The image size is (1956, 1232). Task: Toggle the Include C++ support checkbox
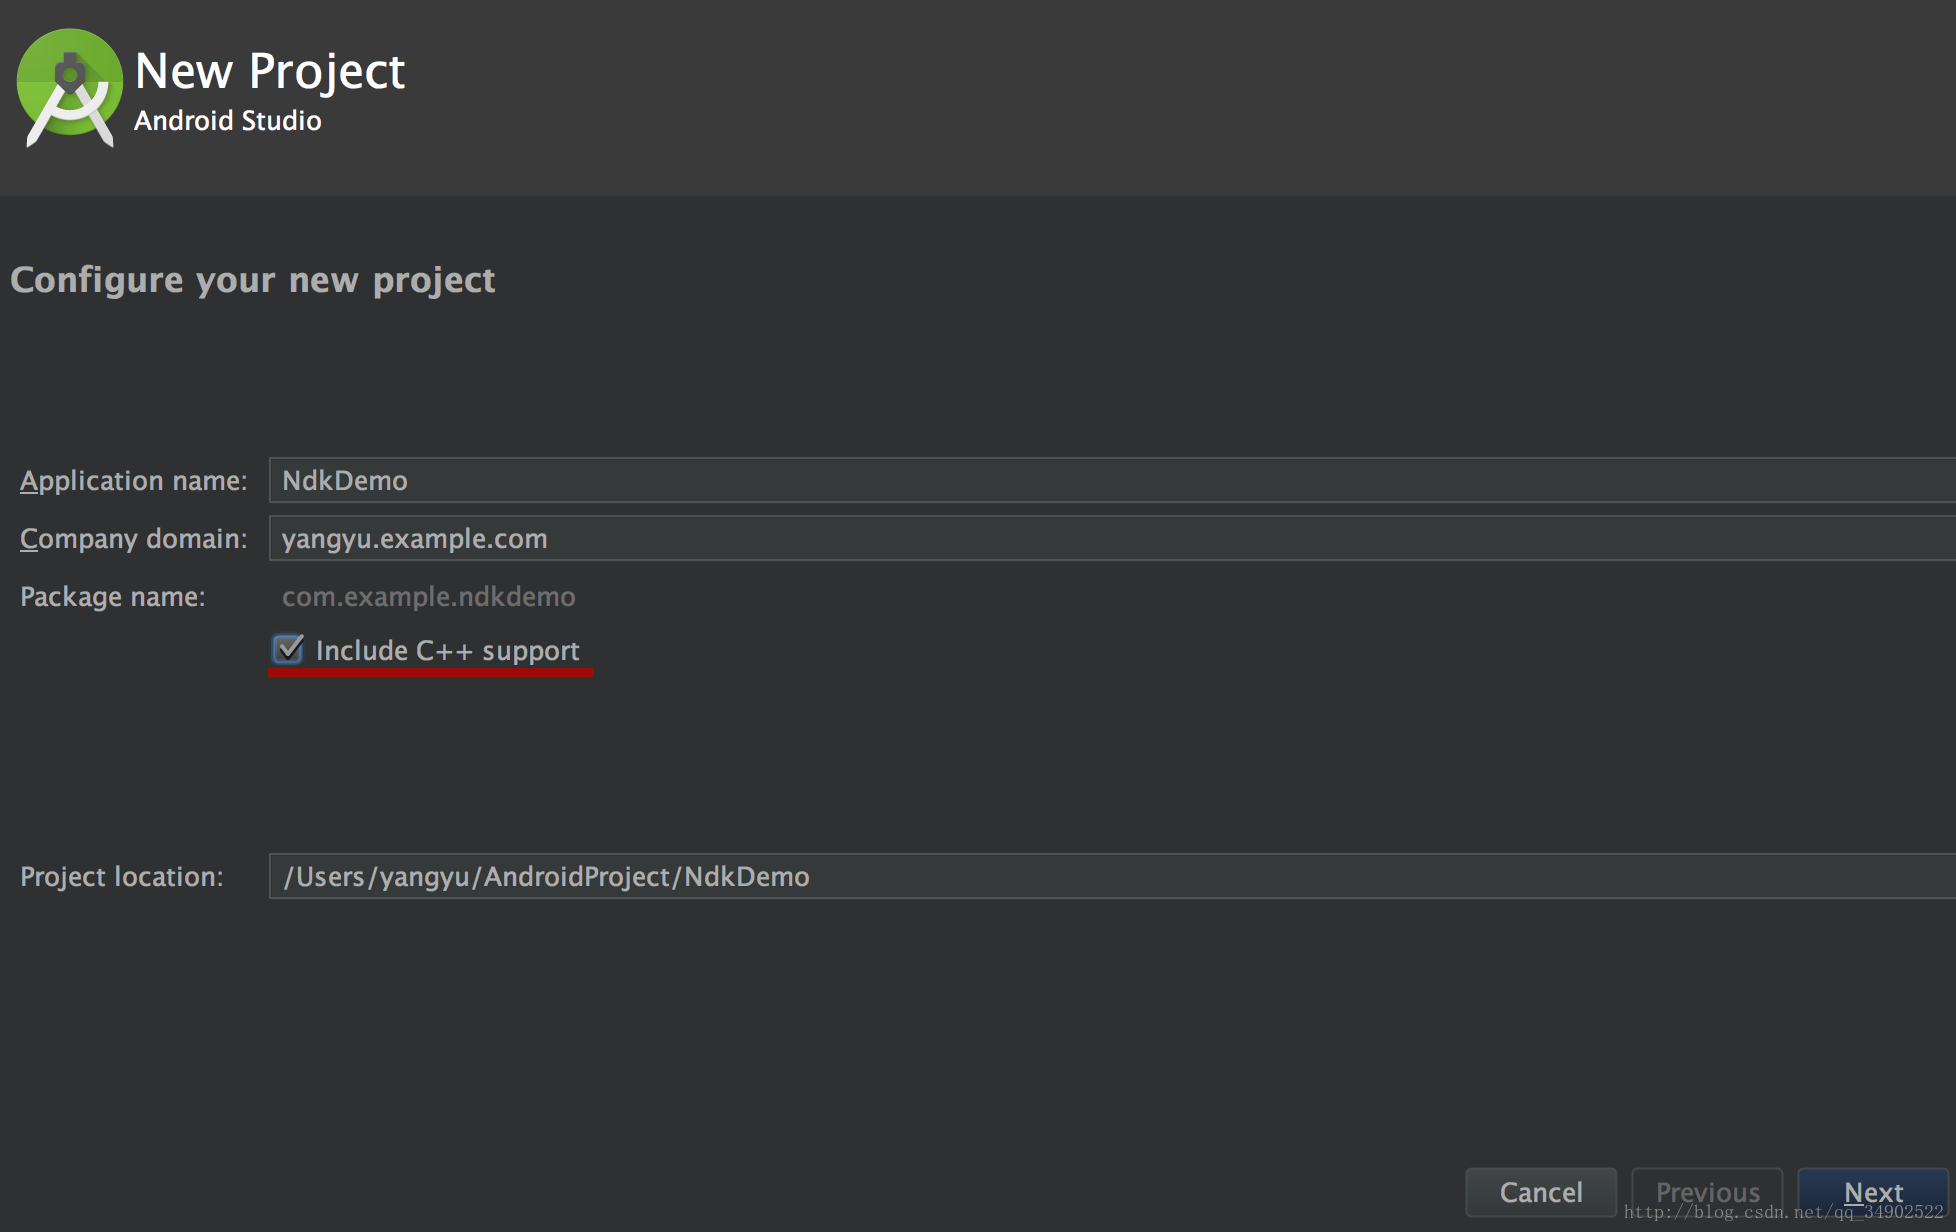[288, 649]
